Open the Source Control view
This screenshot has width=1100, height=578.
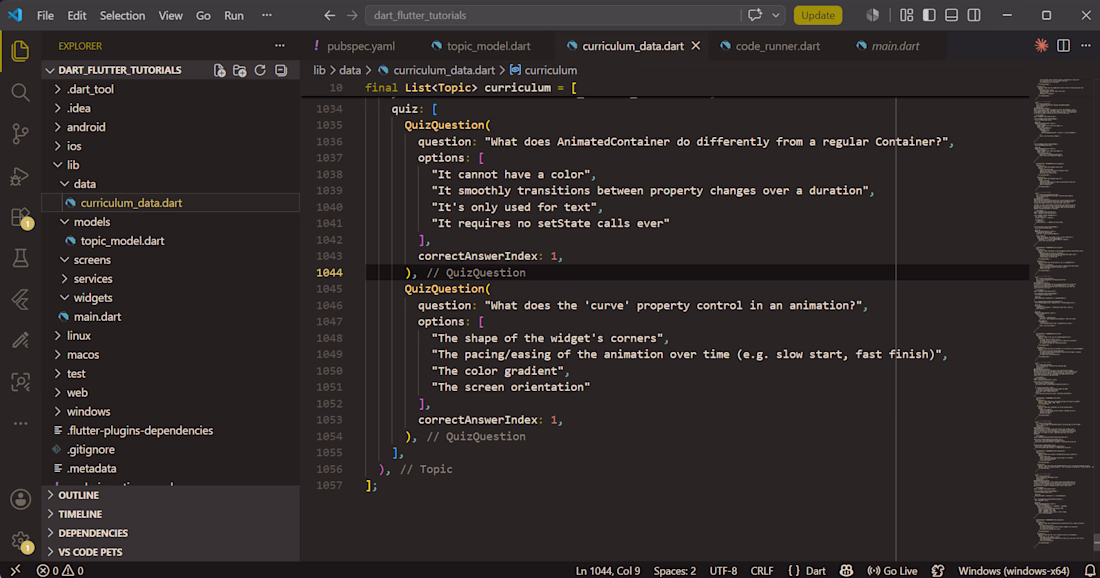coord(20,134)
